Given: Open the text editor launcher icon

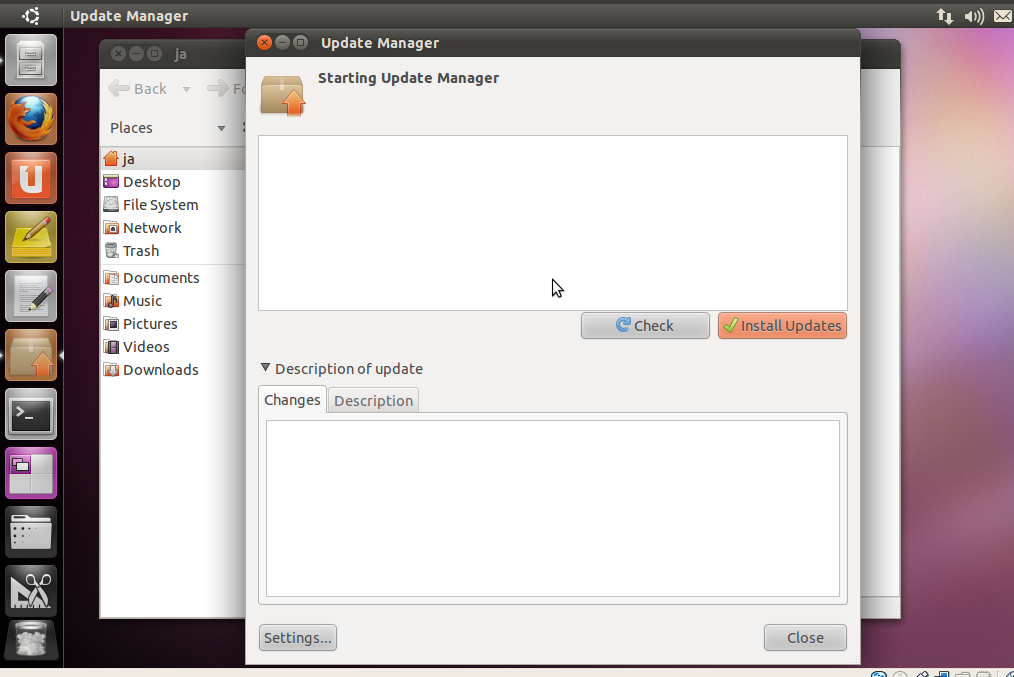Looking at the screenshot, I should pos(30,296).
